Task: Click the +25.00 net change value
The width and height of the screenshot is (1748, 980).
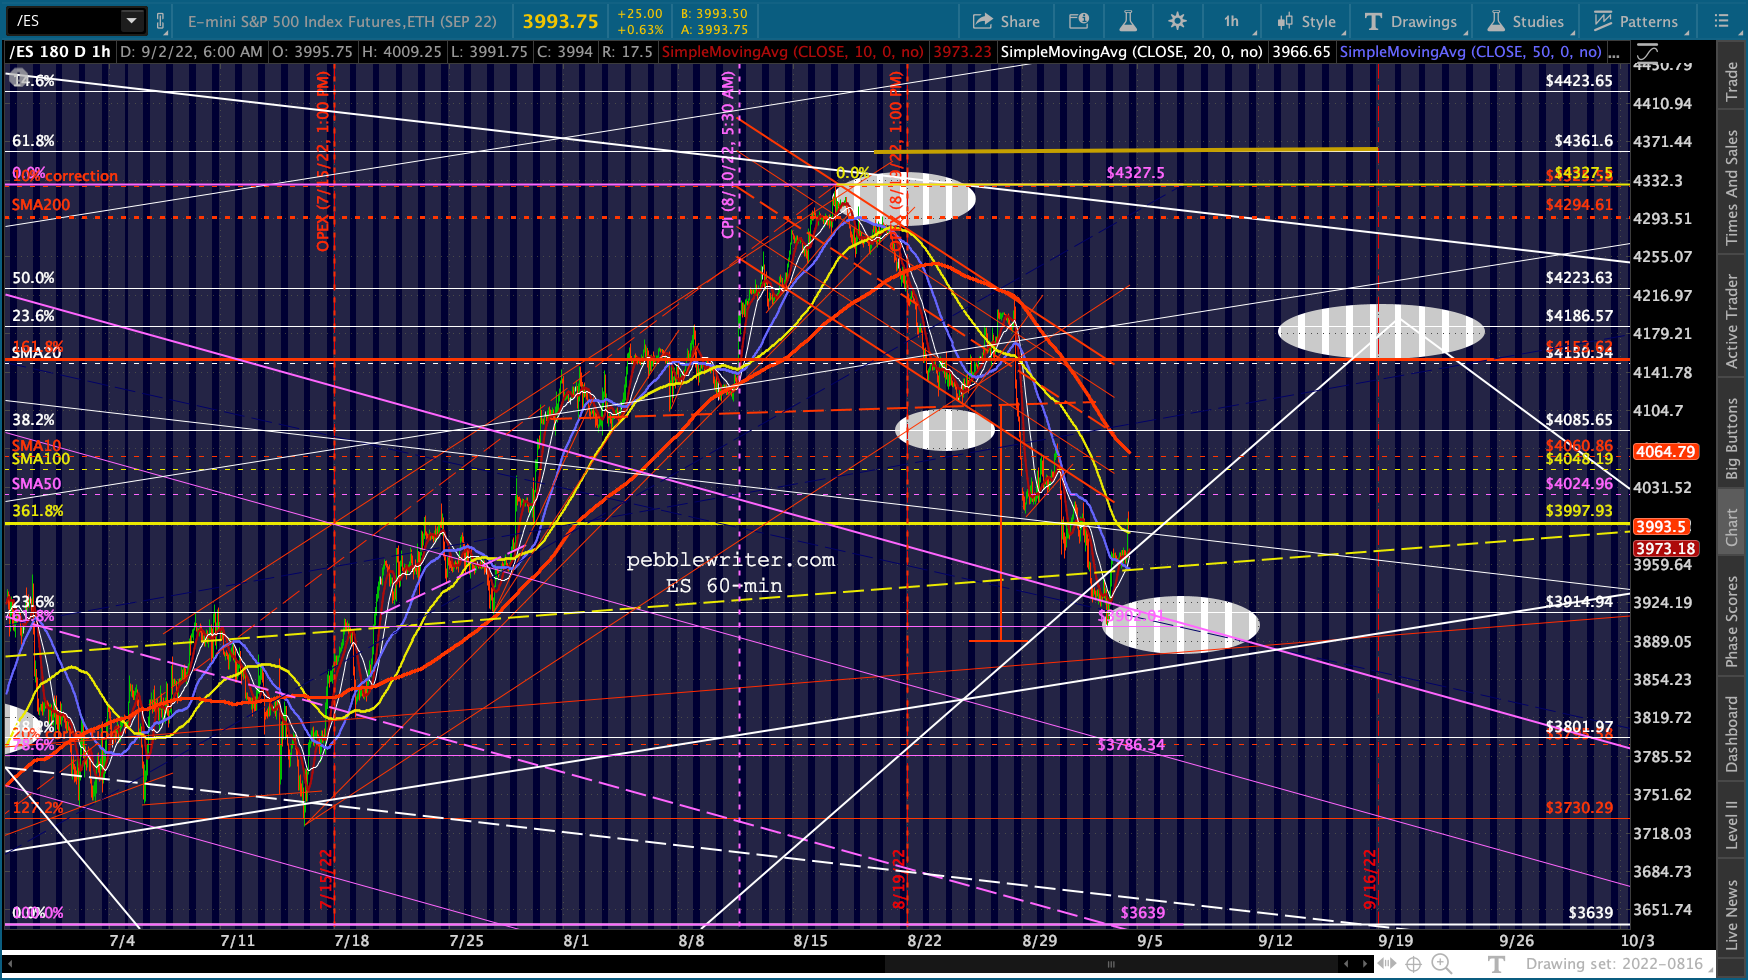Action: 640,14
